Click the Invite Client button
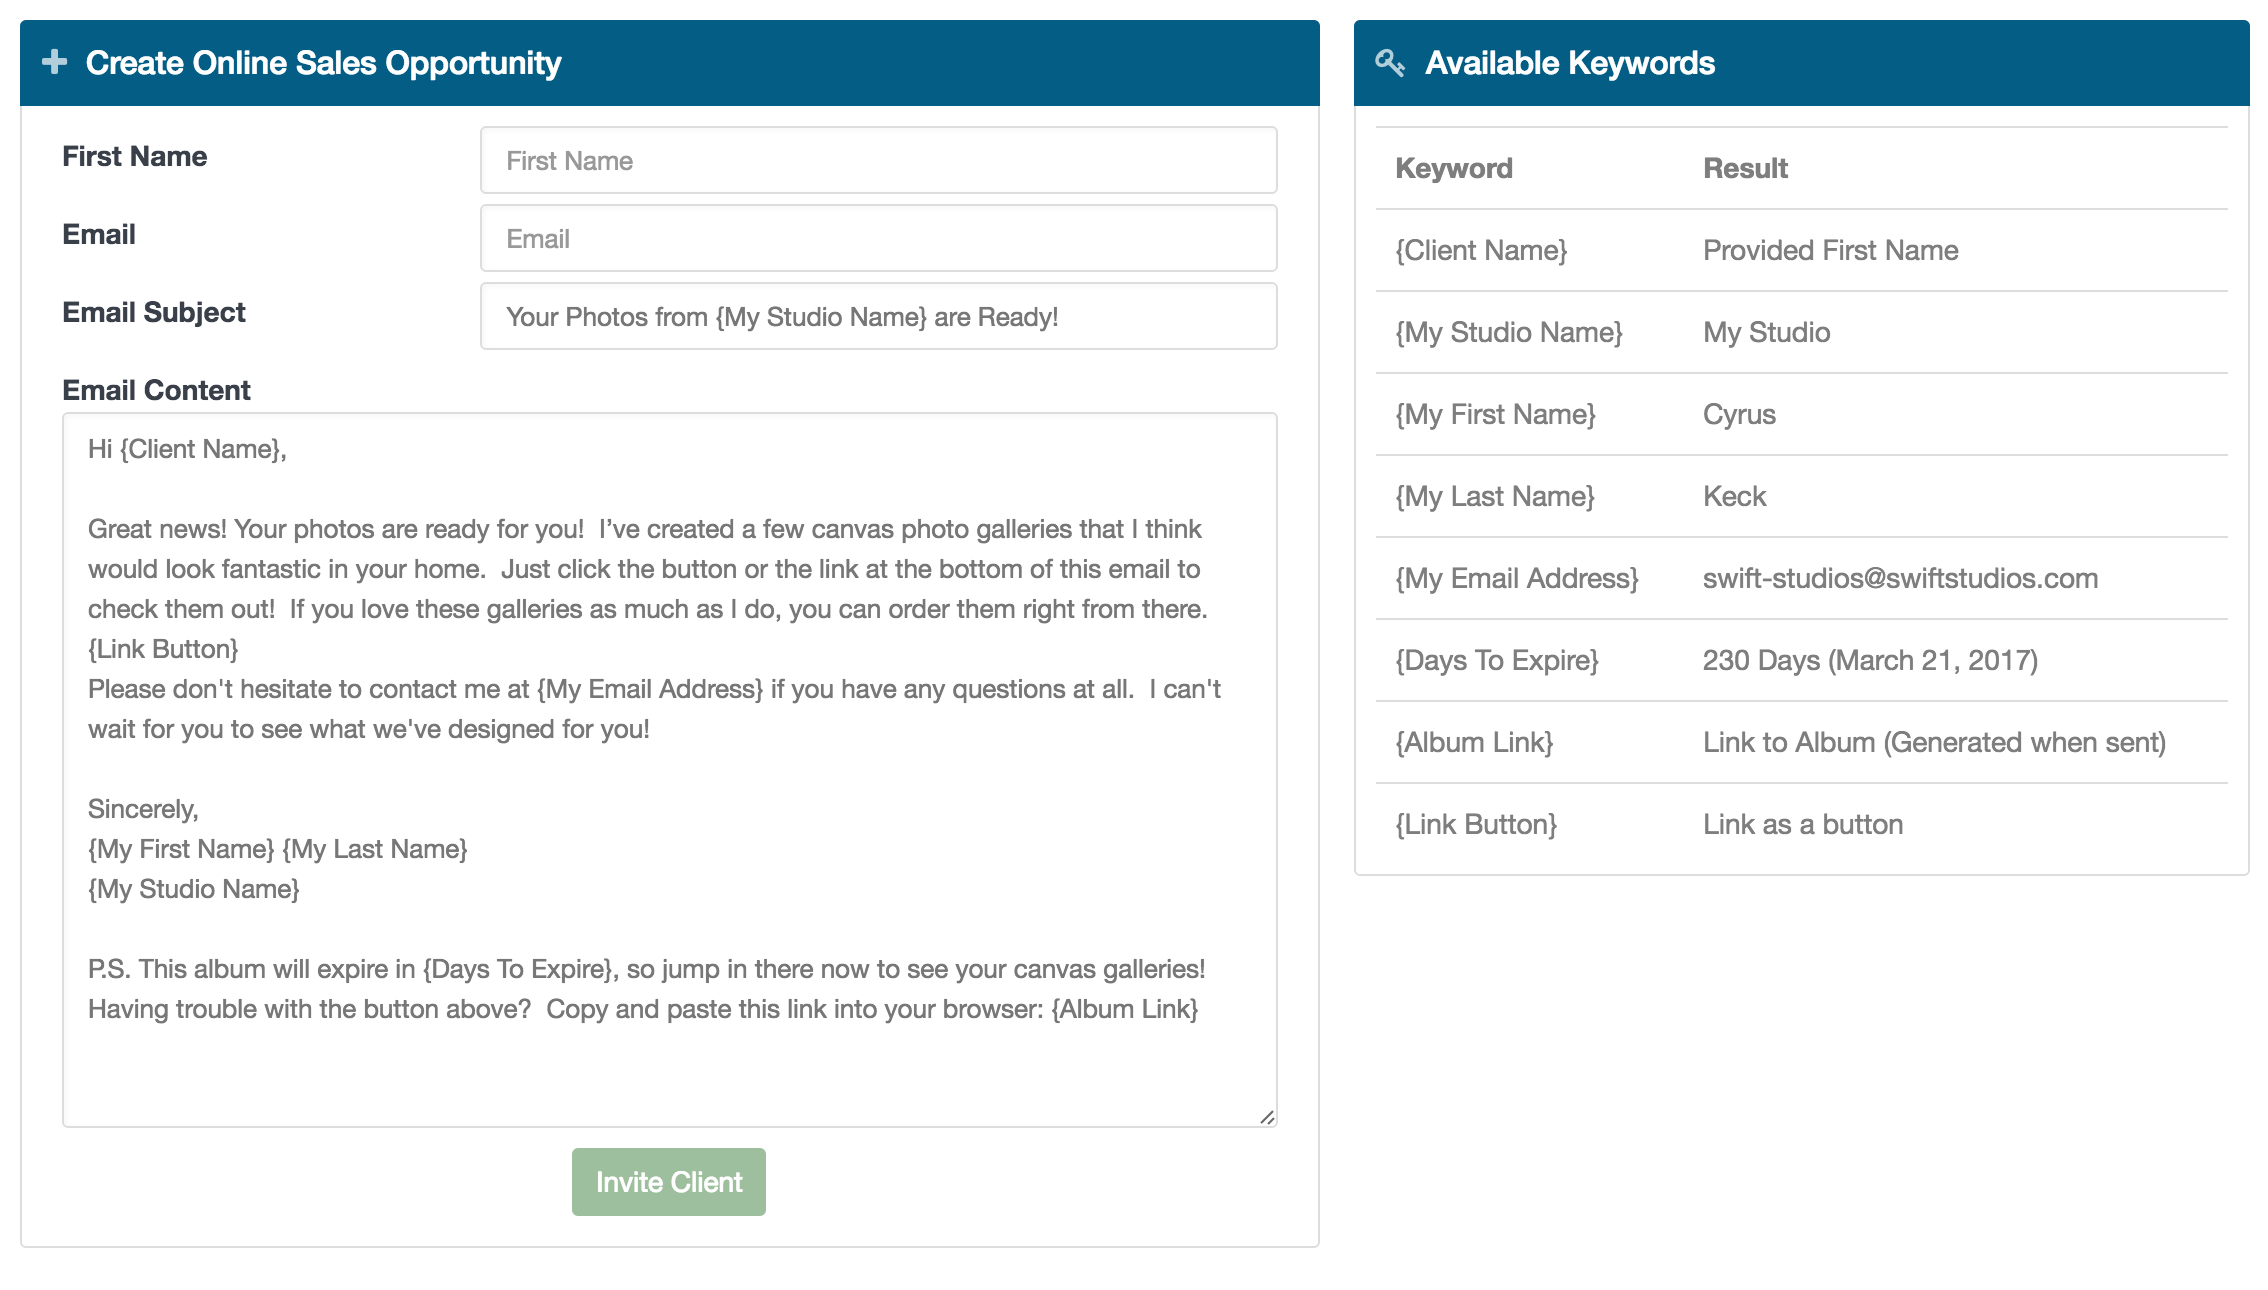Screen dimensions: 2268x1290 669,1182
